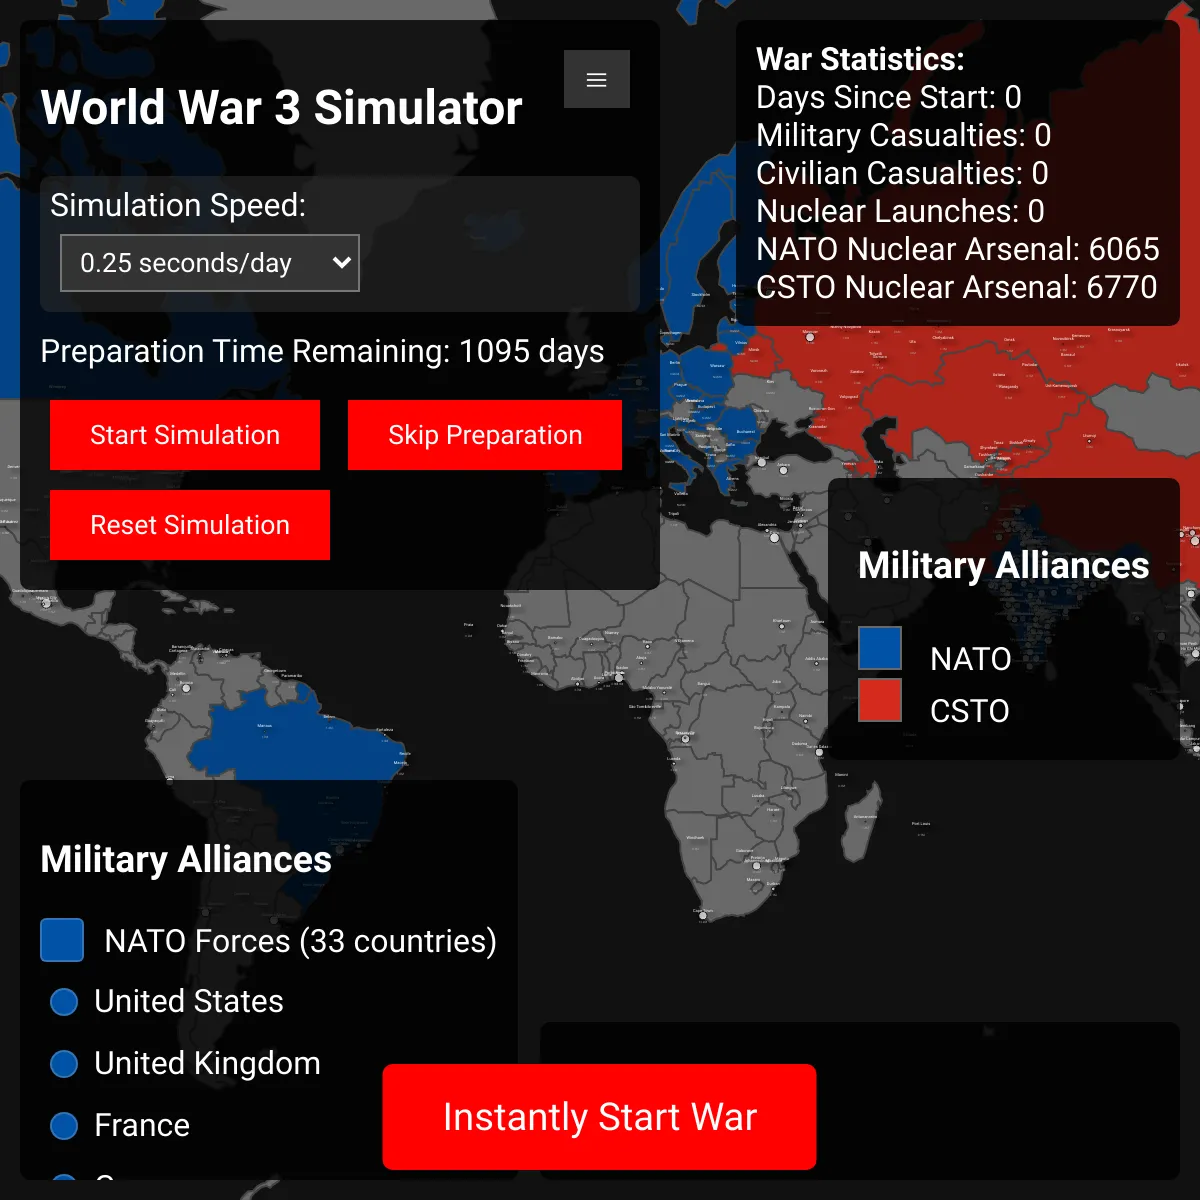Toggle the United States alliance marker
The height and width of the screenshot is (1200, 1200).
click(x=63, y=1001)
